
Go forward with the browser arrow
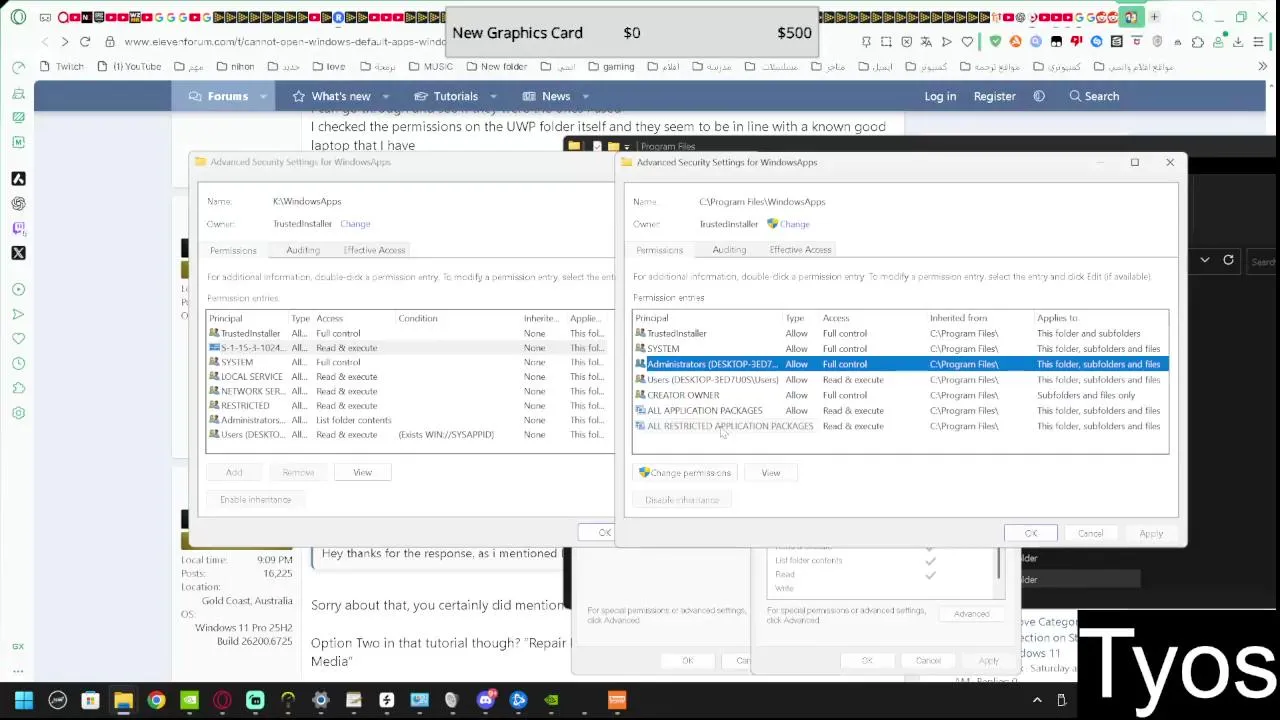pyautogui.click(x=65, y=42)
